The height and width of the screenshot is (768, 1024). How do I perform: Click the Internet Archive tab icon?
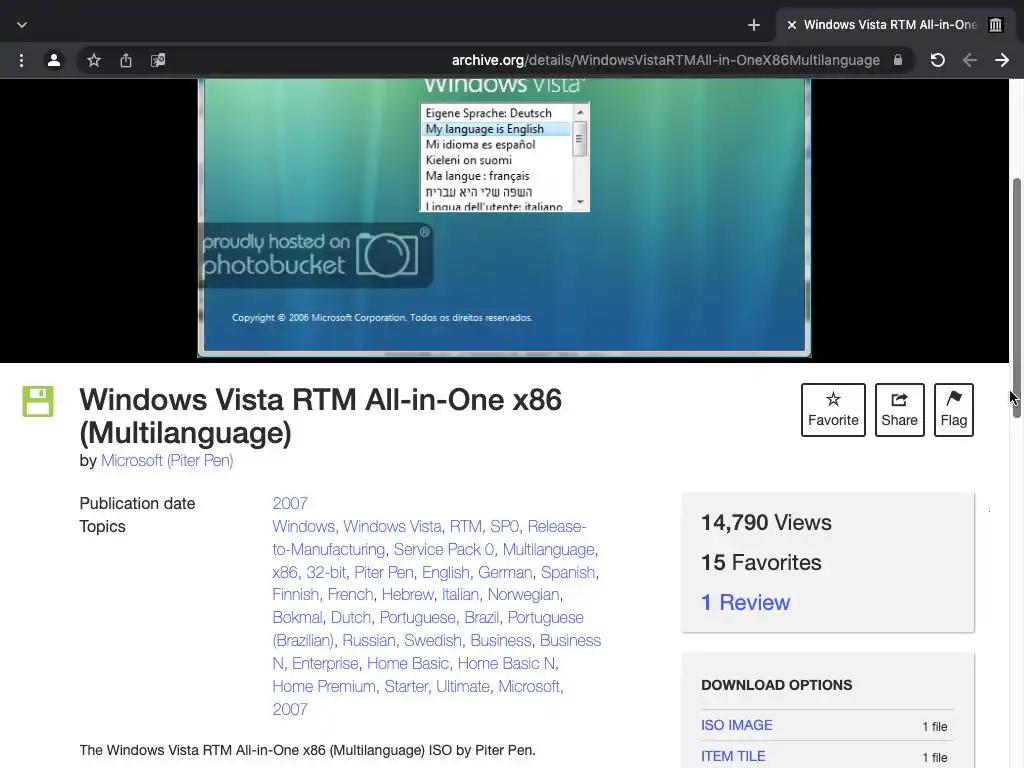click(x=995, y=25)
